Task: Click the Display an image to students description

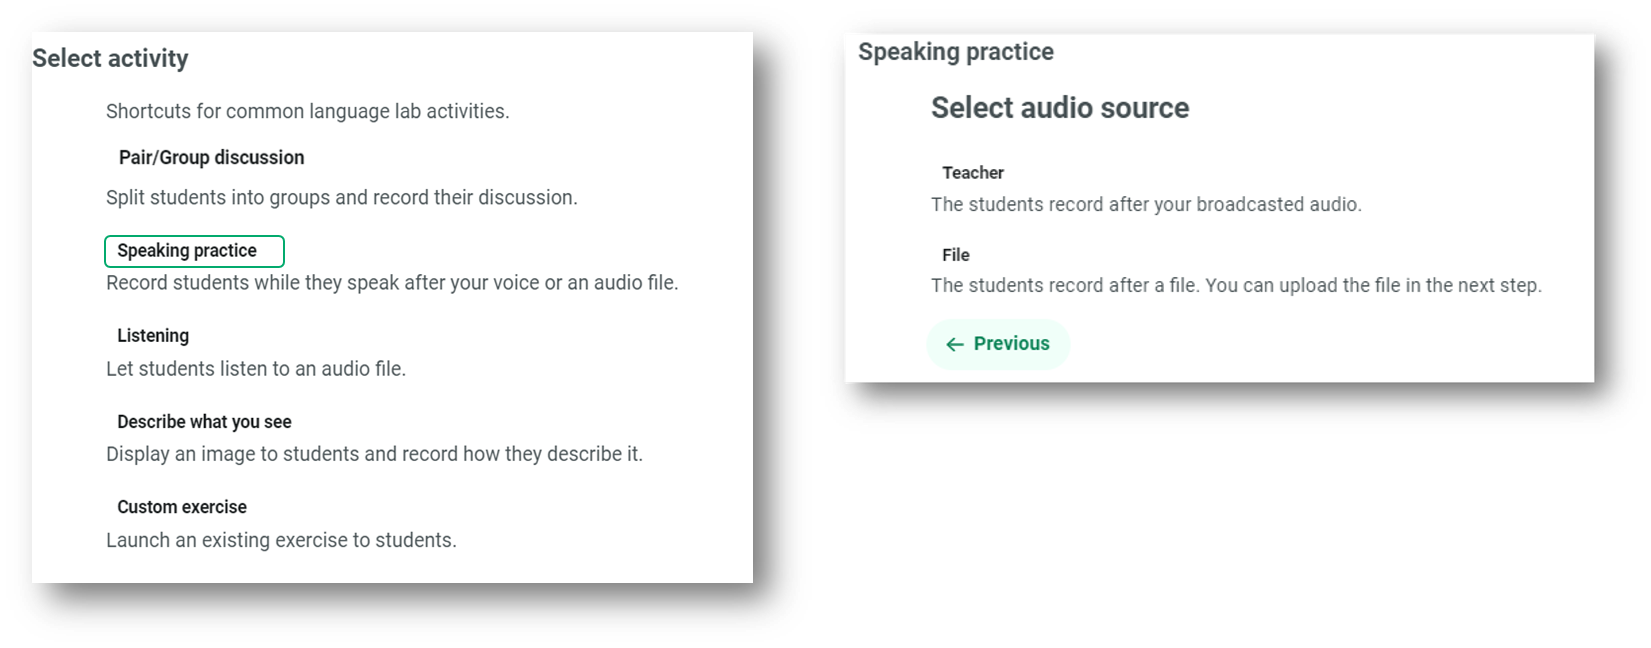Action: (374, 454)
